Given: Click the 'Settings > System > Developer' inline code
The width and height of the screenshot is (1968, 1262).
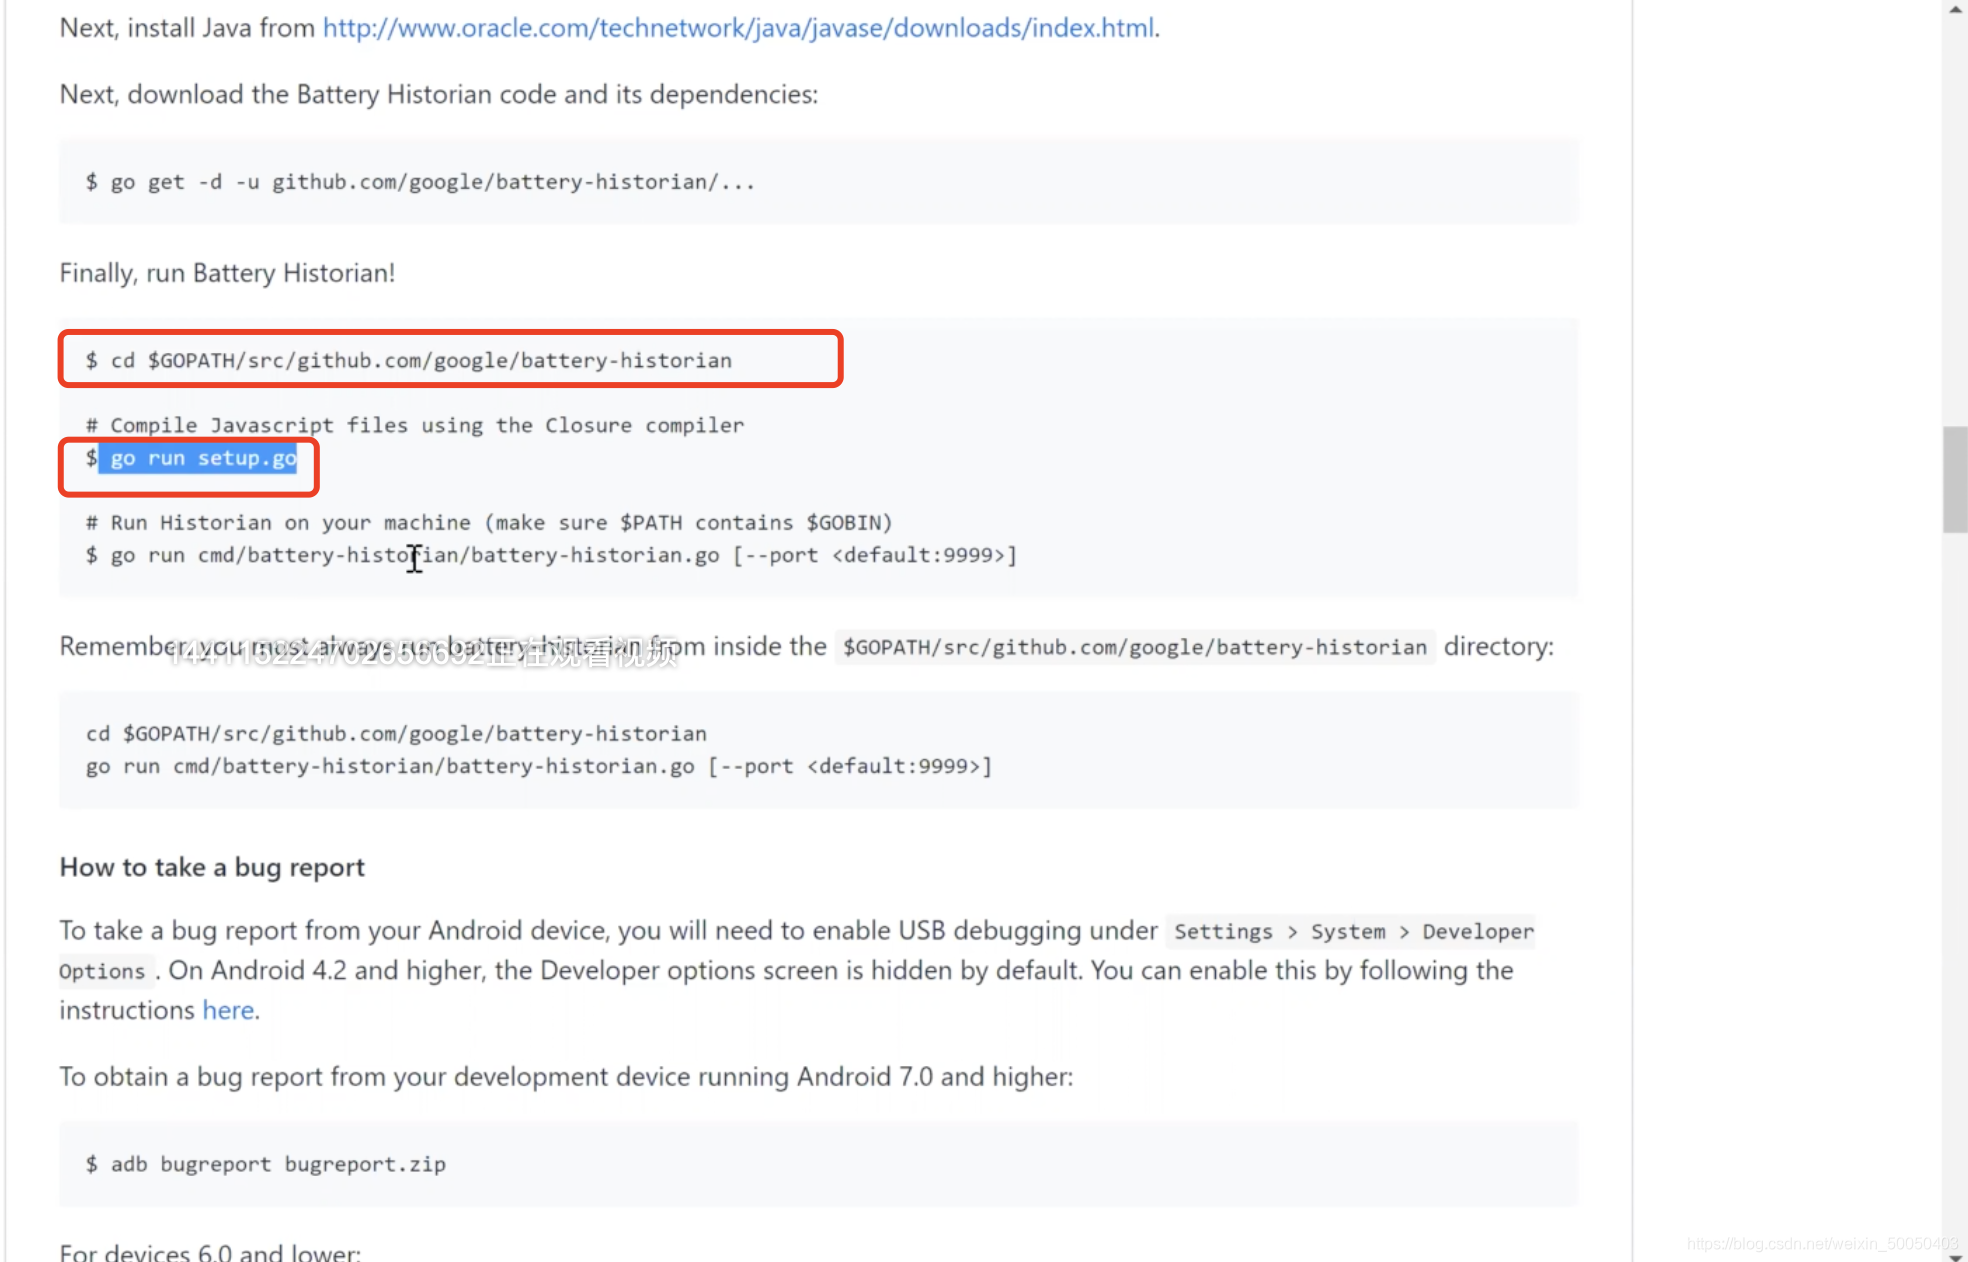Looking at the screenshot, I should pyautogui.click(x=1352, y=931).
